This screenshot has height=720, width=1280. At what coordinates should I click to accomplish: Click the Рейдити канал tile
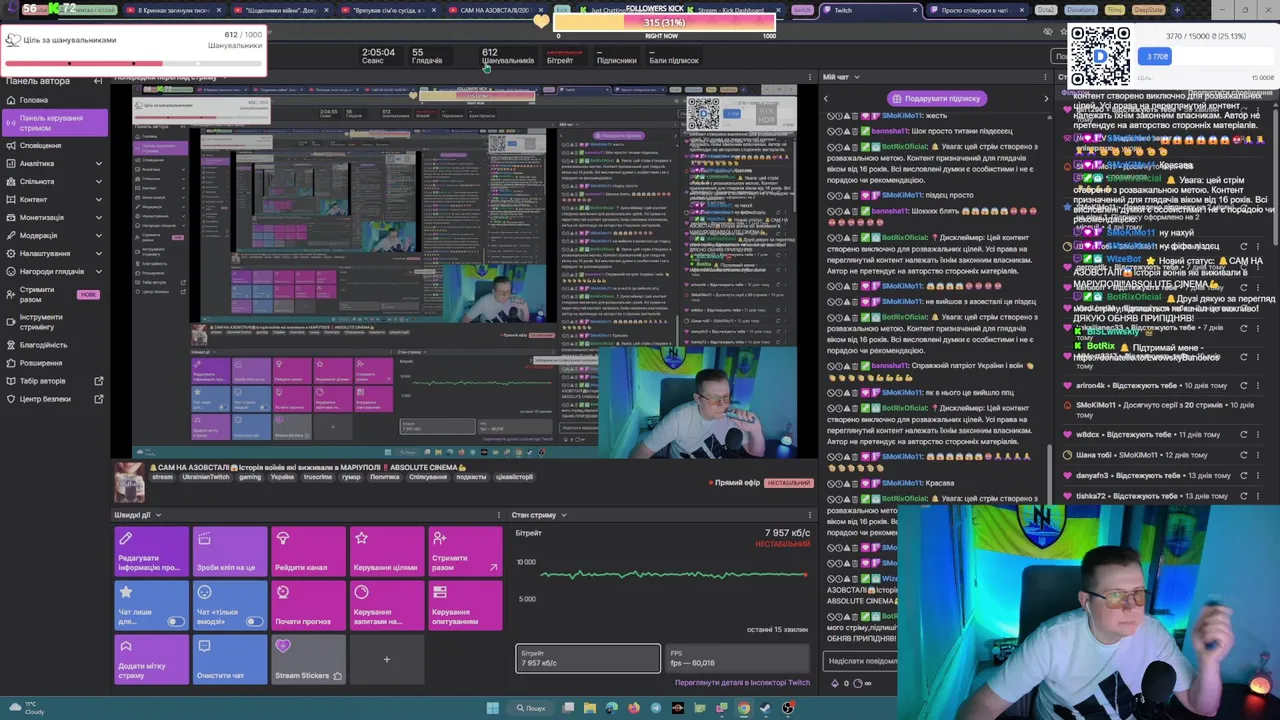click(x=308, y=551)
